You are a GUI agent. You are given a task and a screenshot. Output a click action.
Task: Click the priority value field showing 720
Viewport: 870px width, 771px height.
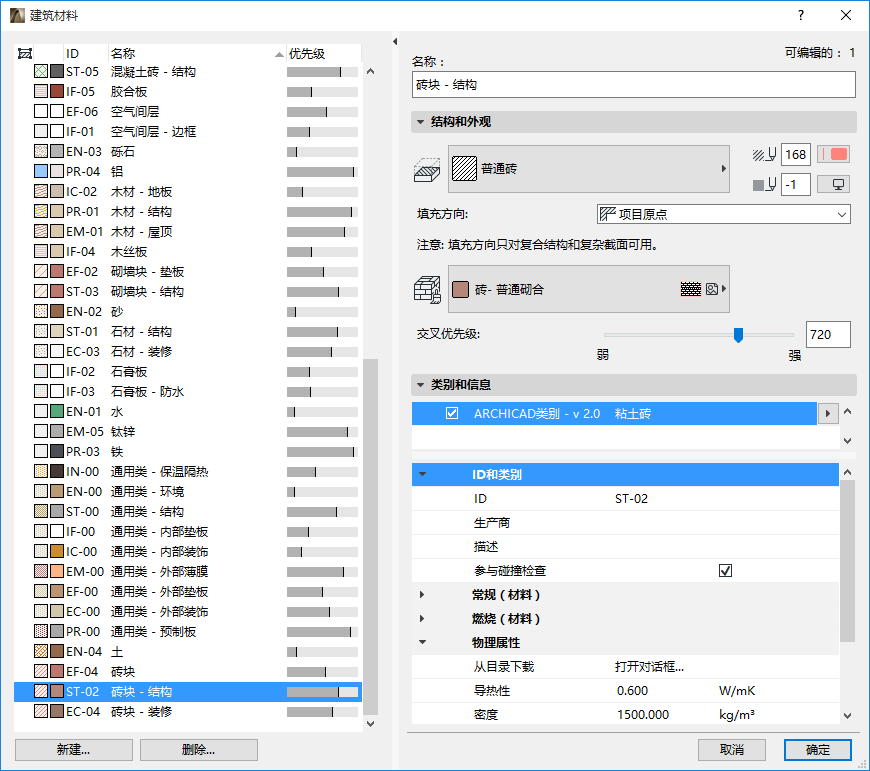click(828, 334)
